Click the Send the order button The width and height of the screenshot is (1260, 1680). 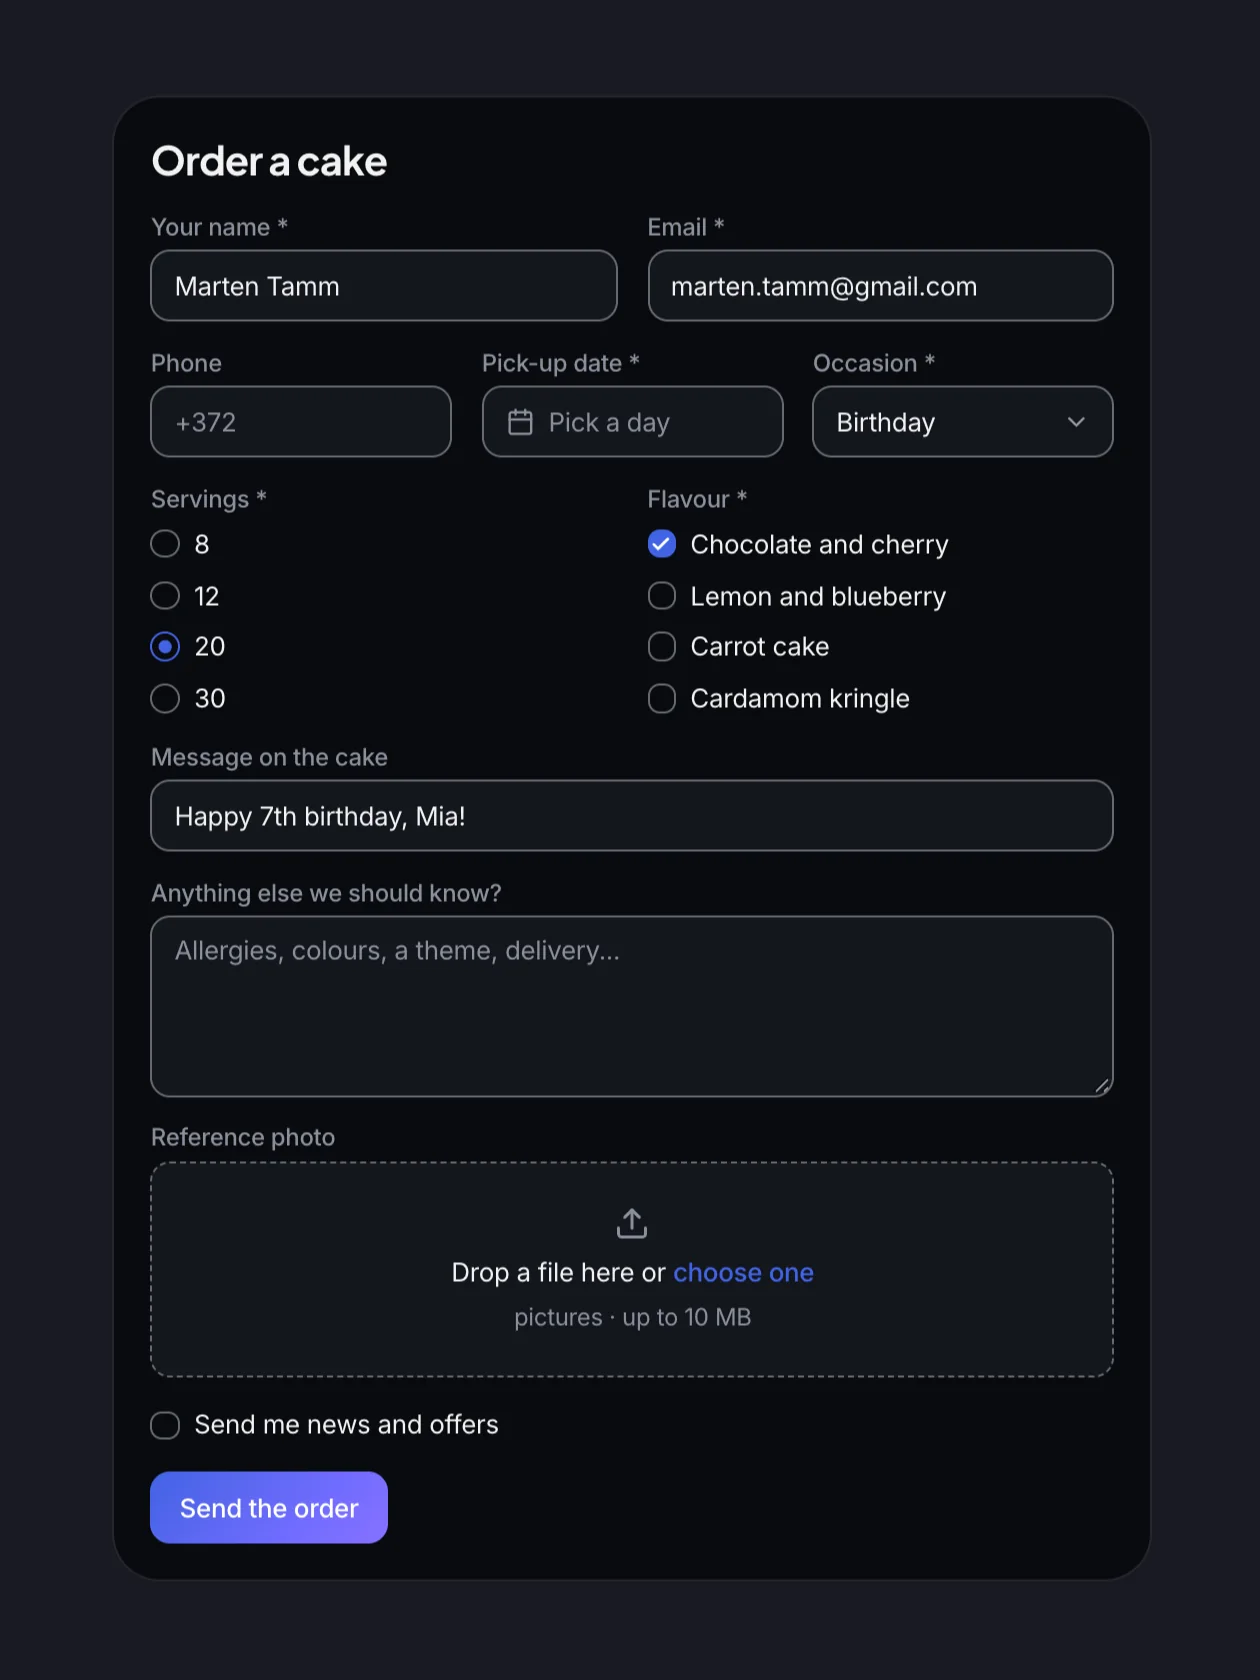[269, 1508]
